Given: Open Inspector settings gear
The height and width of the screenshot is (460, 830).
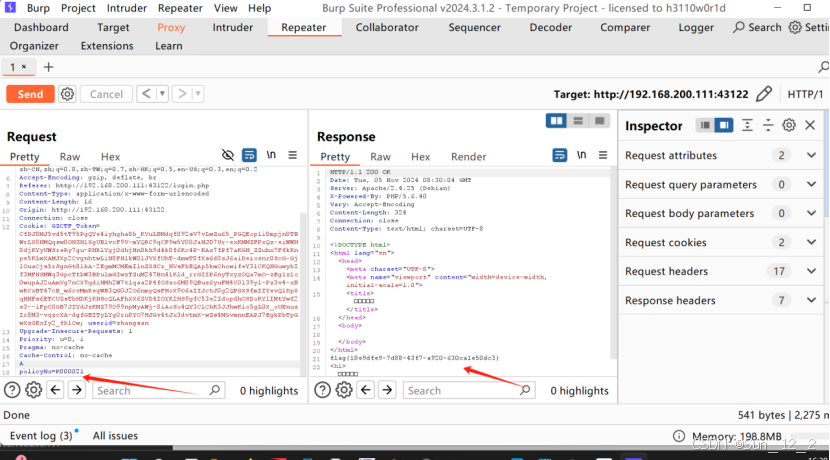Looking at the screenshot, I should [789, 125].
